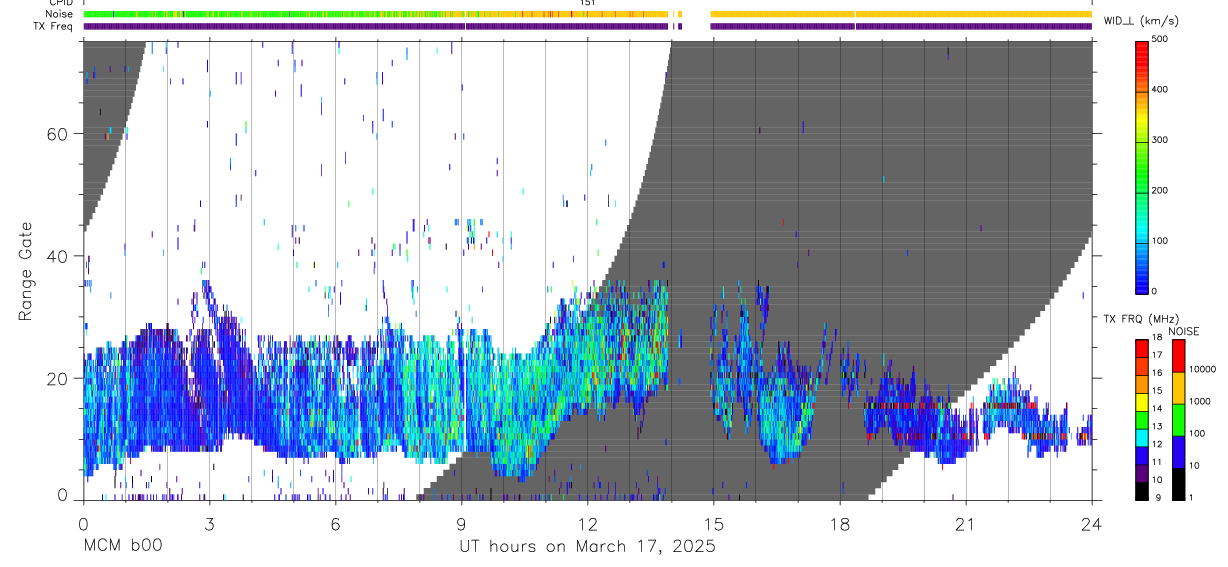Image resolution: width=1228 pixels, height=567 pixels.
Task: Click the 'NOISE' legend title
Action: [x=1183, y=330]
